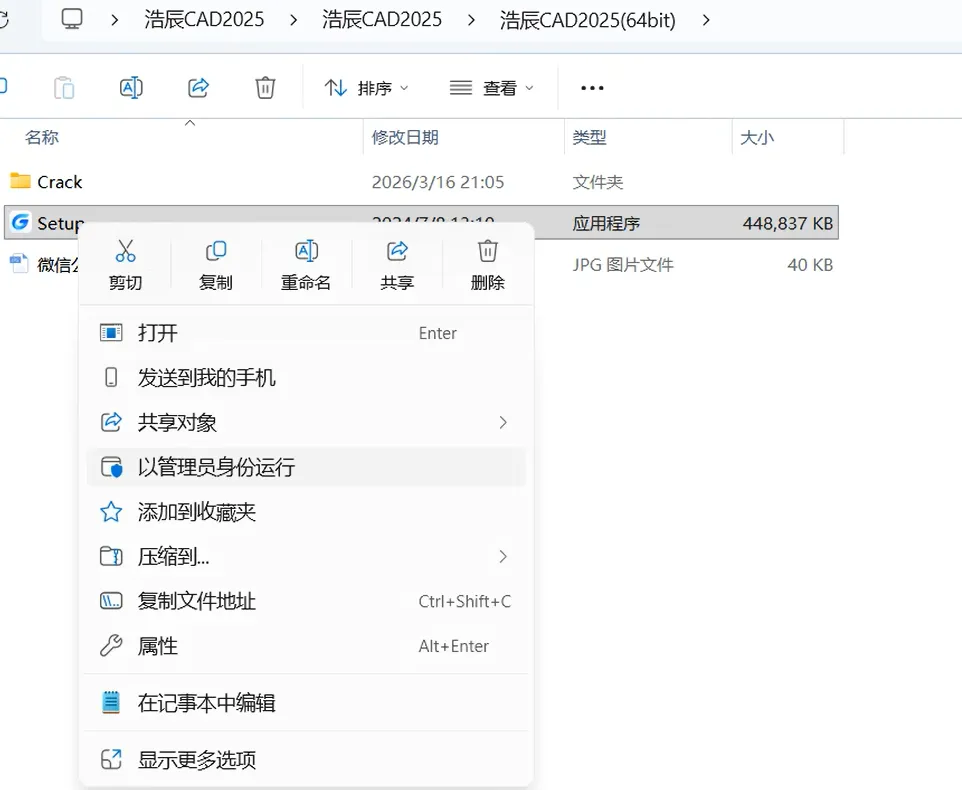962x790 pixels.
Task: Select the Crack folder name
Action: (60, 182)
